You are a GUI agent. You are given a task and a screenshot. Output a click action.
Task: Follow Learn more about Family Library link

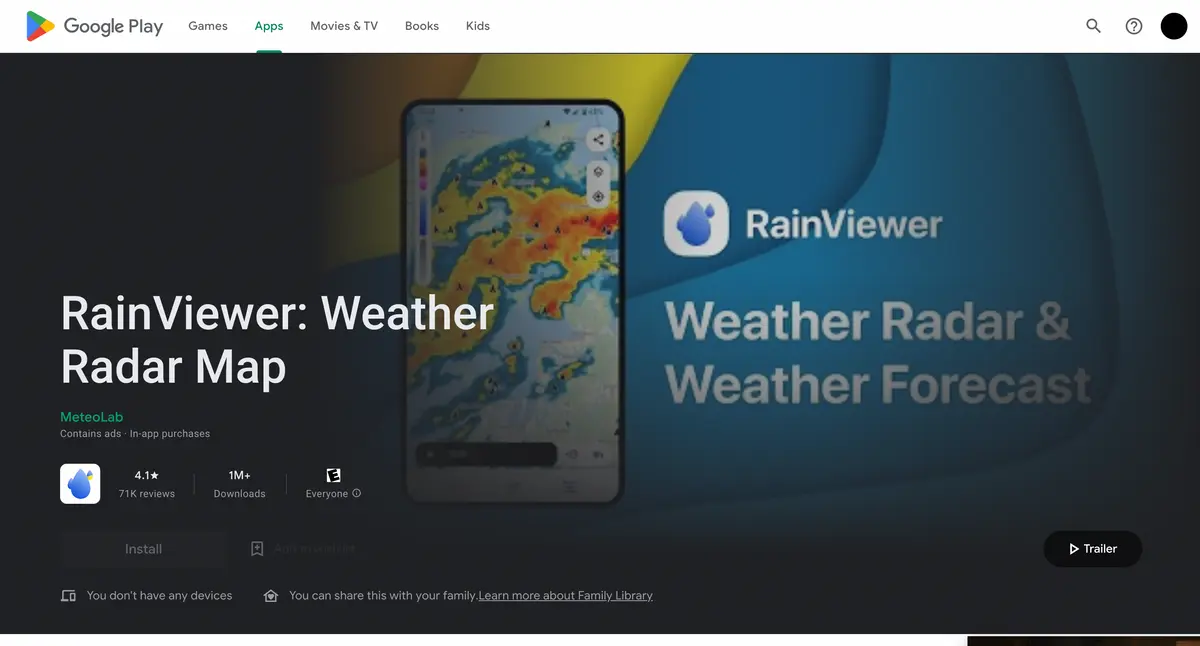565,596
